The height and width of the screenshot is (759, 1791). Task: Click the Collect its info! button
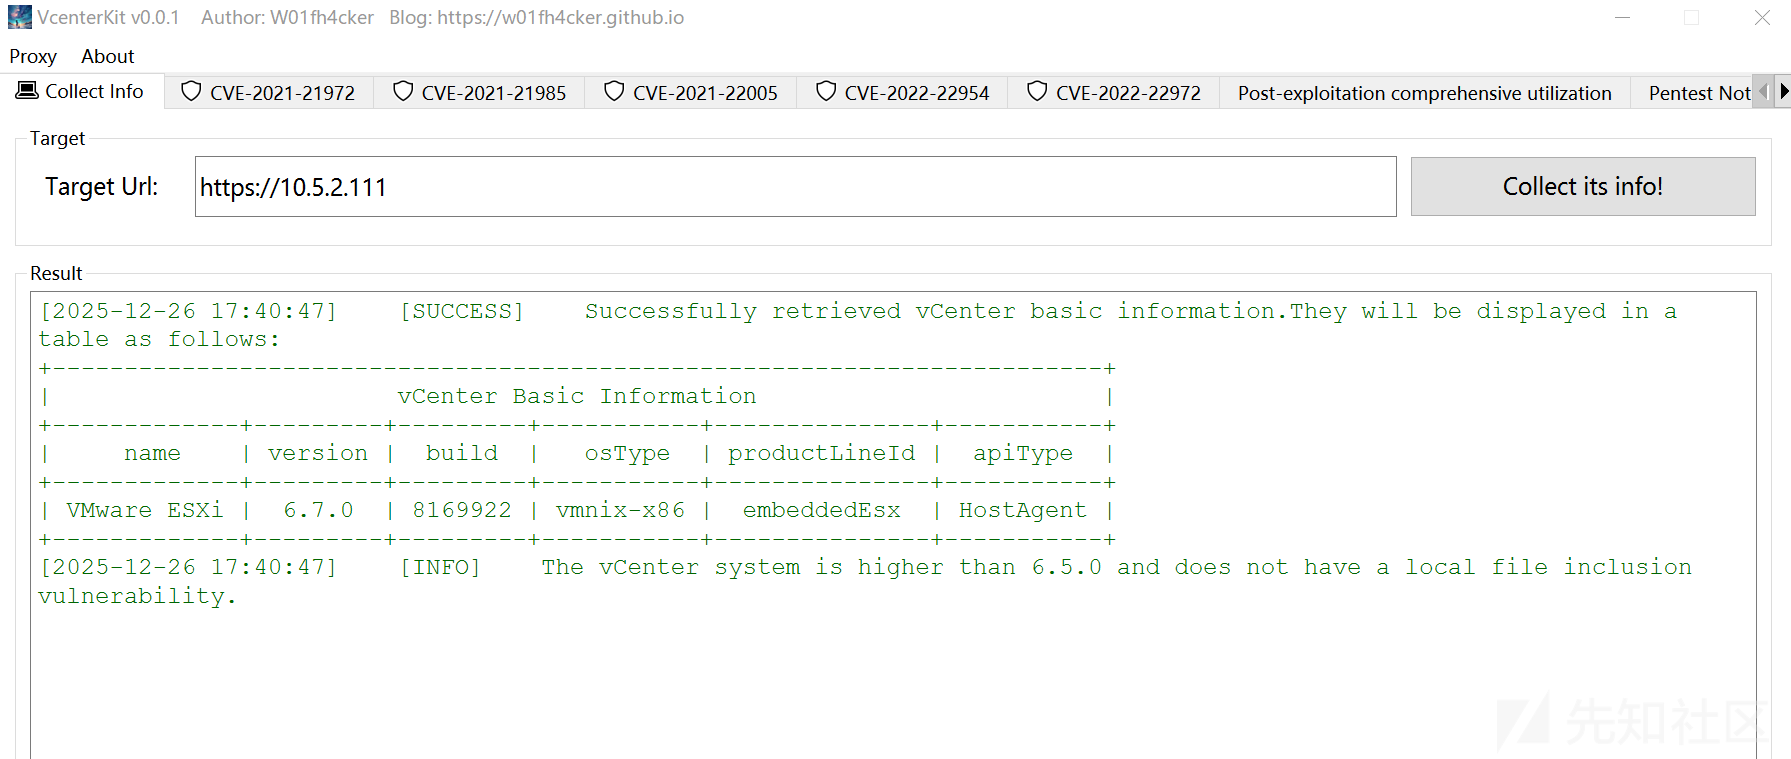(x=1583, y=186)
